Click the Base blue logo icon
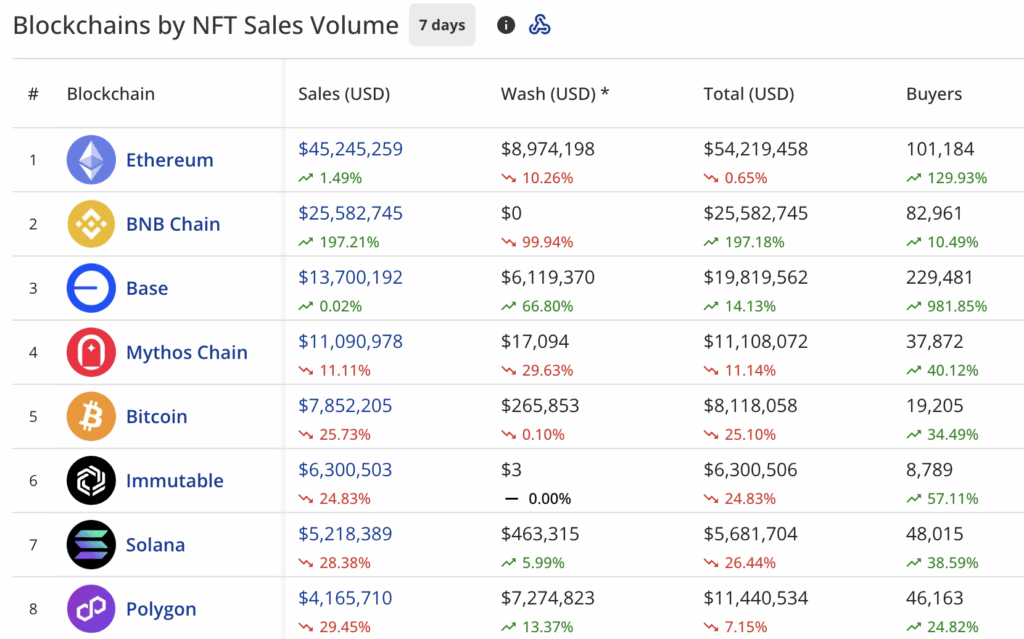 91,288
